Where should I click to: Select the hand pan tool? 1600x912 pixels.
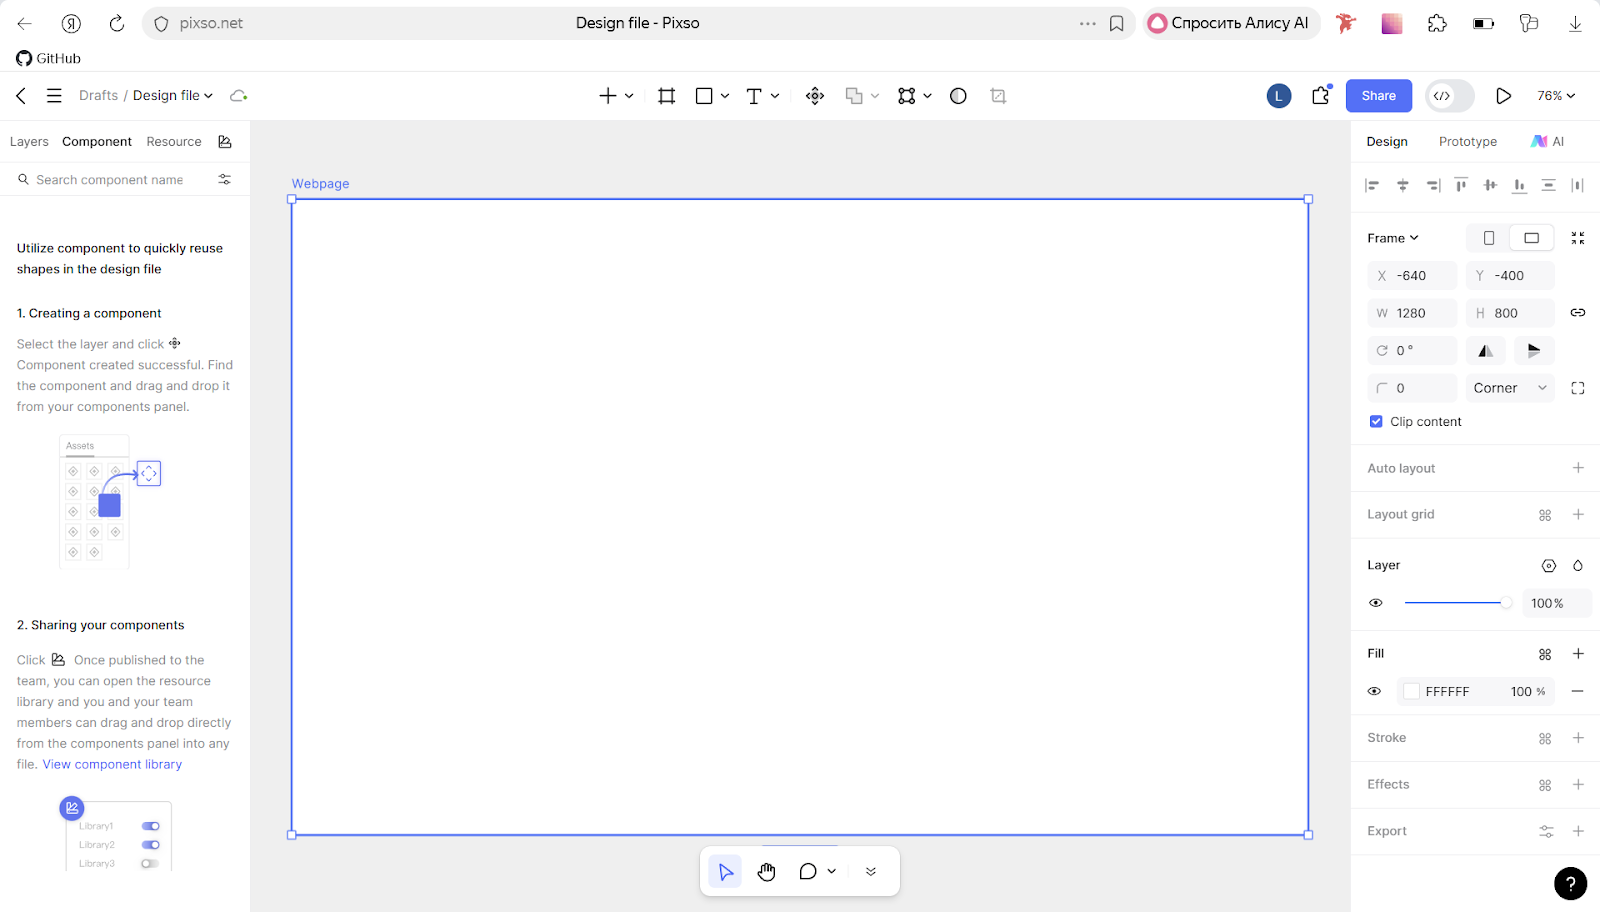(x=767, y=872)
